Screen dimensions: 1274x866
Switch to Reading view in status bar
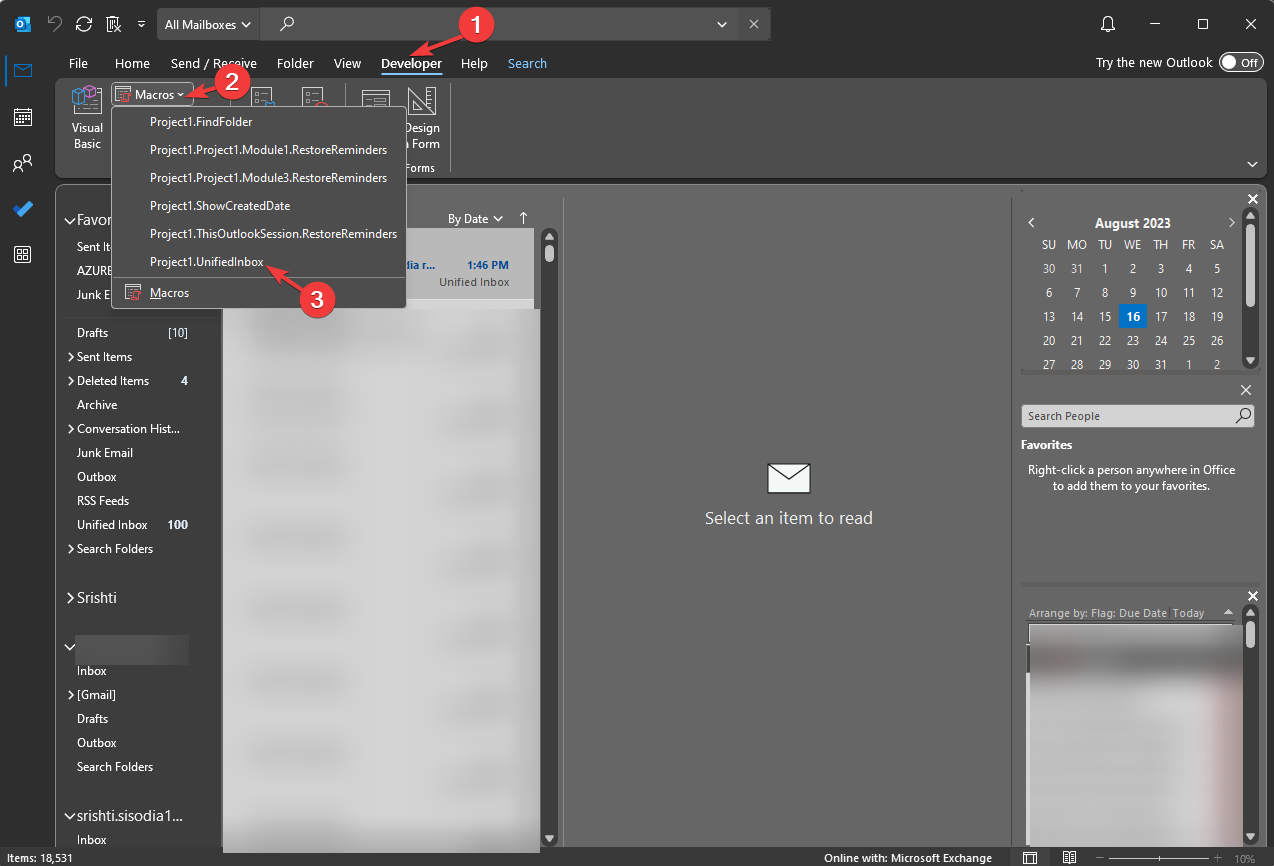pos(1069,858)
